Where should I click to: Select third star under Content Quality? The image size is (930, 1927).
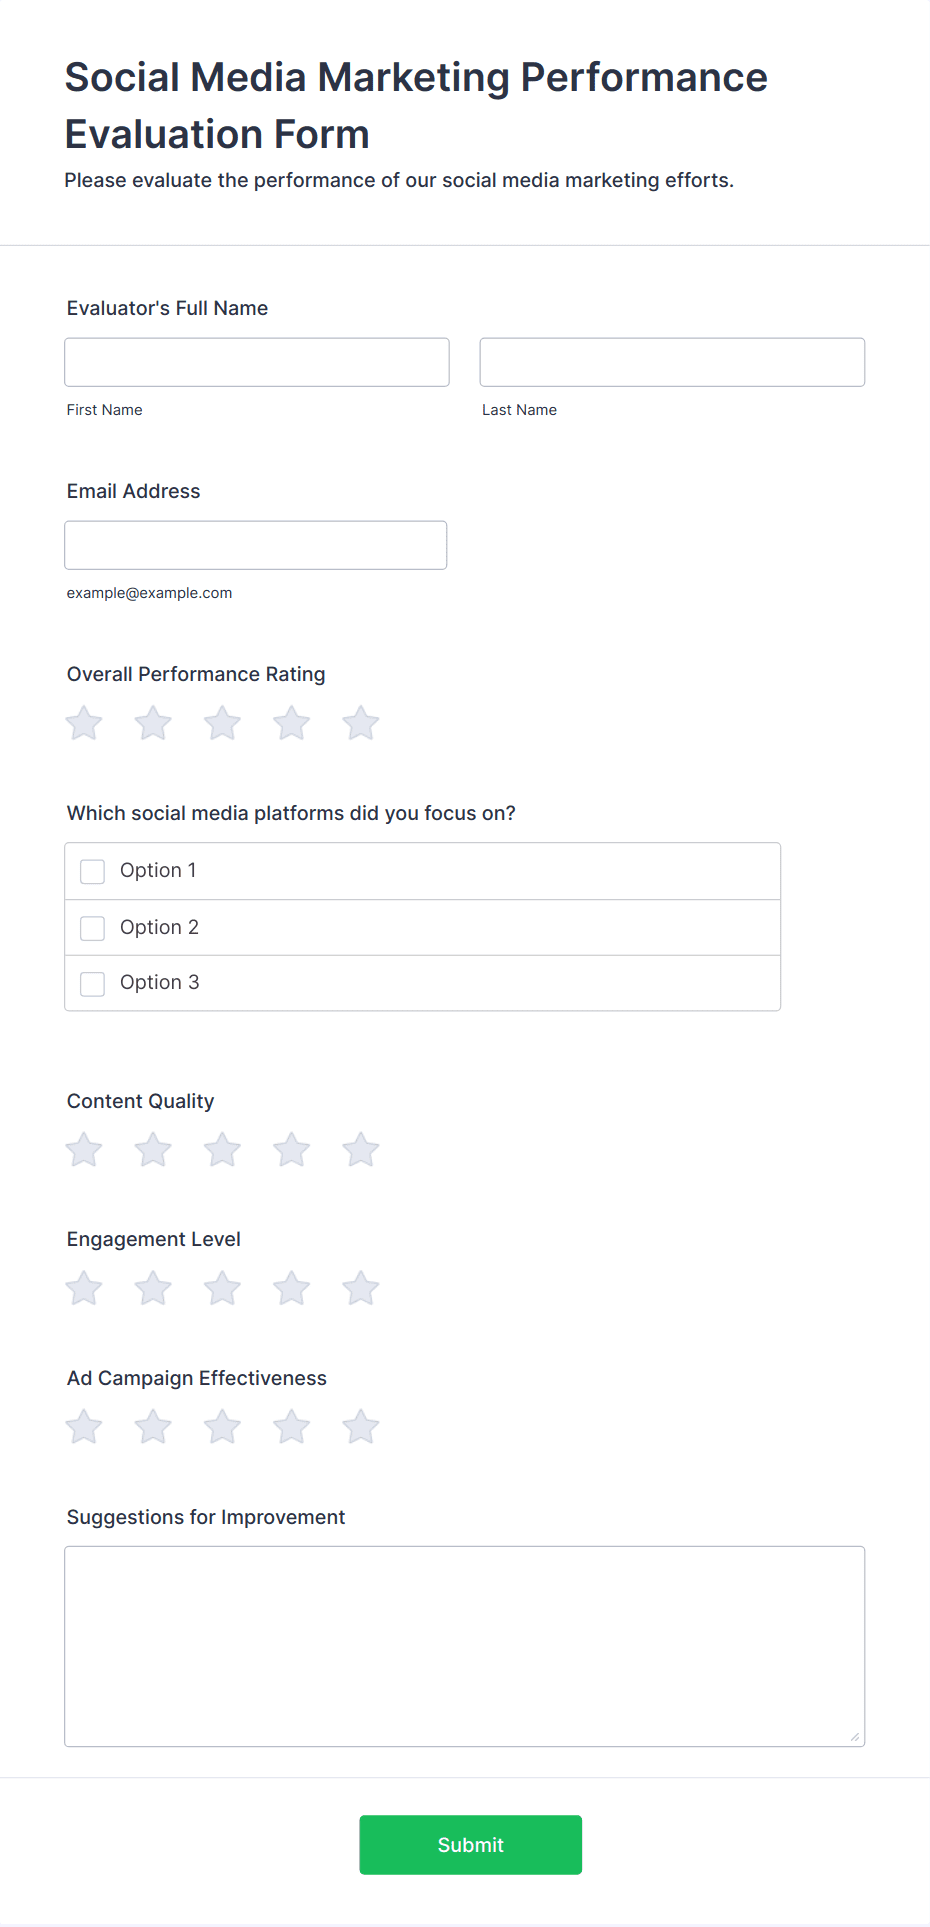coord(222,1150)
